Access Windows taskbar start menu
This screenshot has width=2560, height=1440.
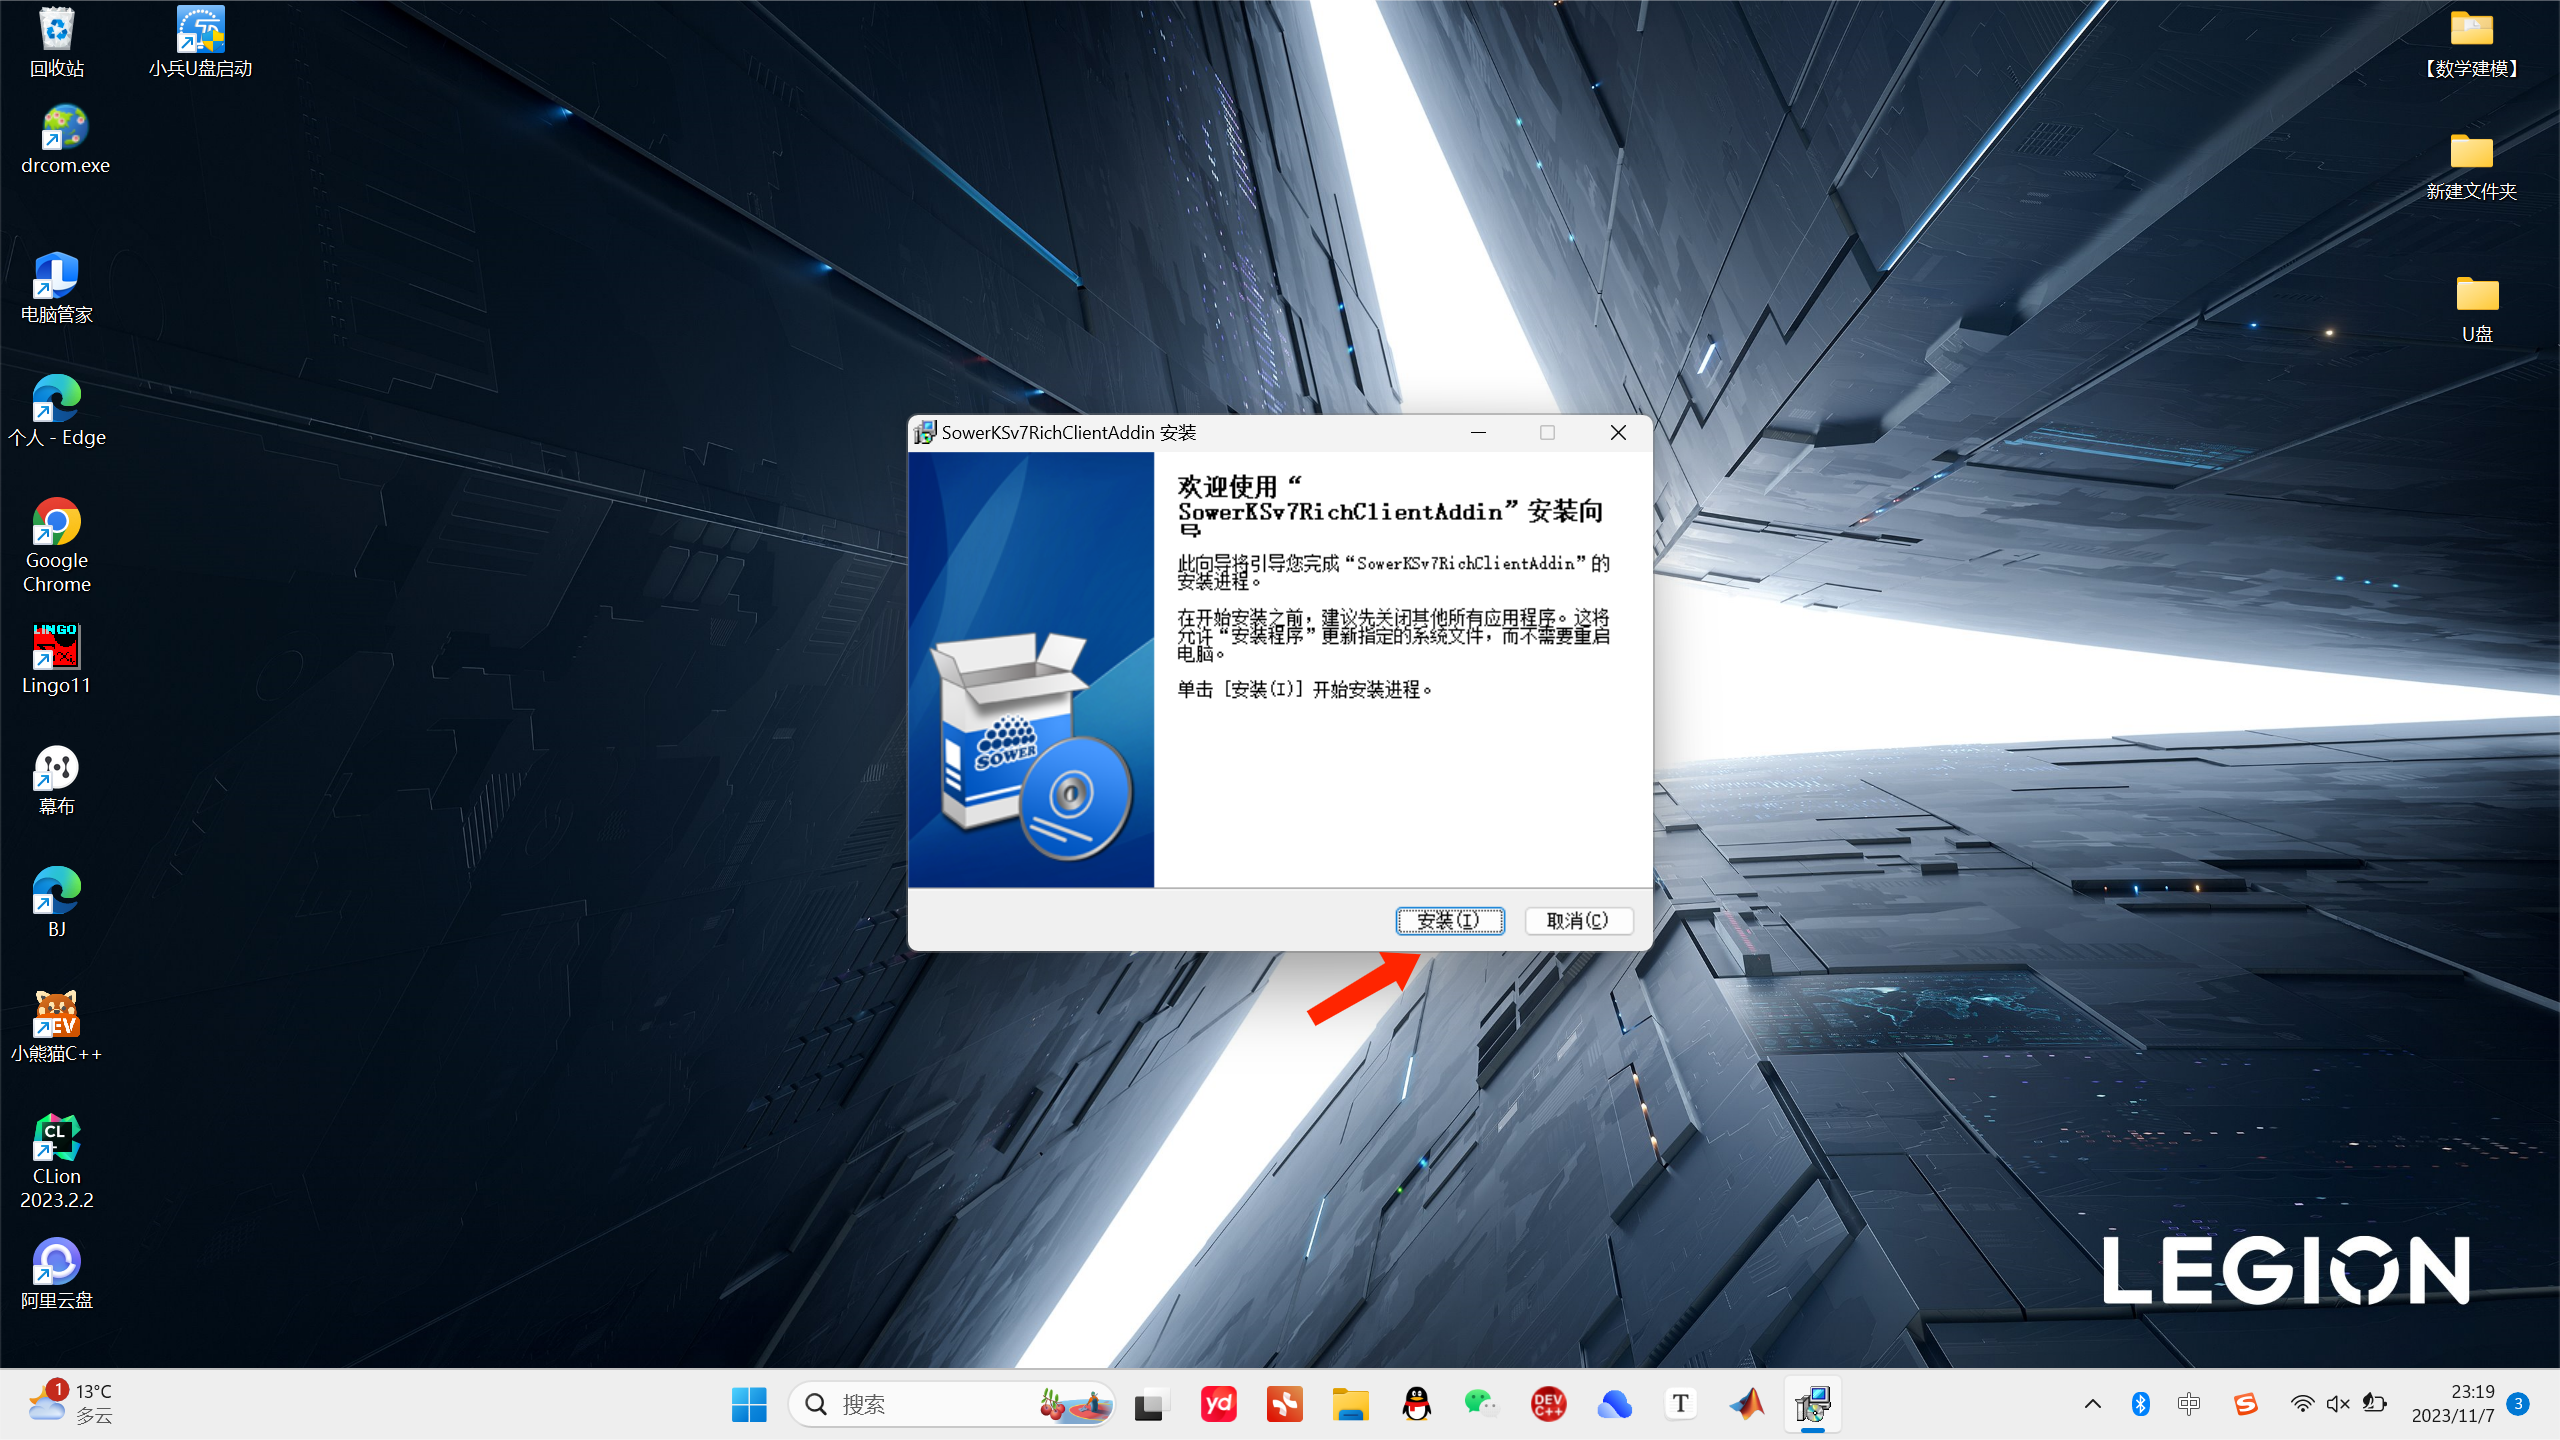(749, 1403)
